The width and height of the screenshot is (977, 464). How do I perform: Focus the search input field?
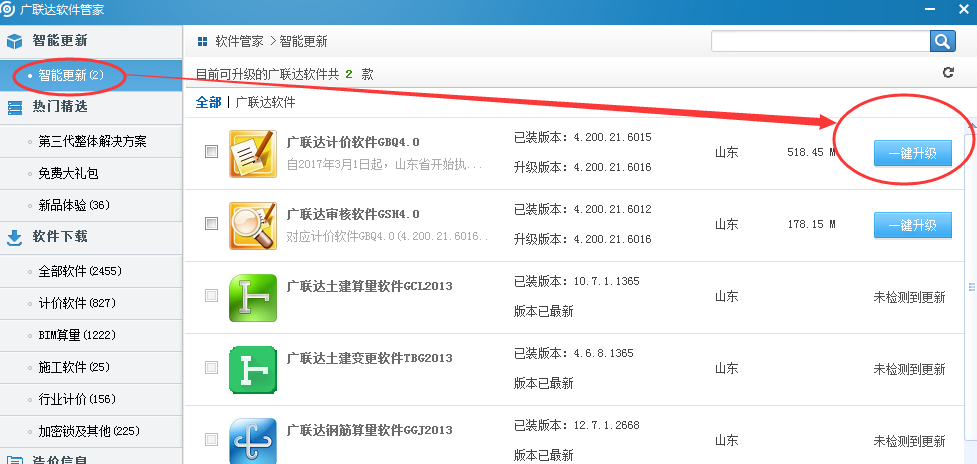[x=821, y=42]
